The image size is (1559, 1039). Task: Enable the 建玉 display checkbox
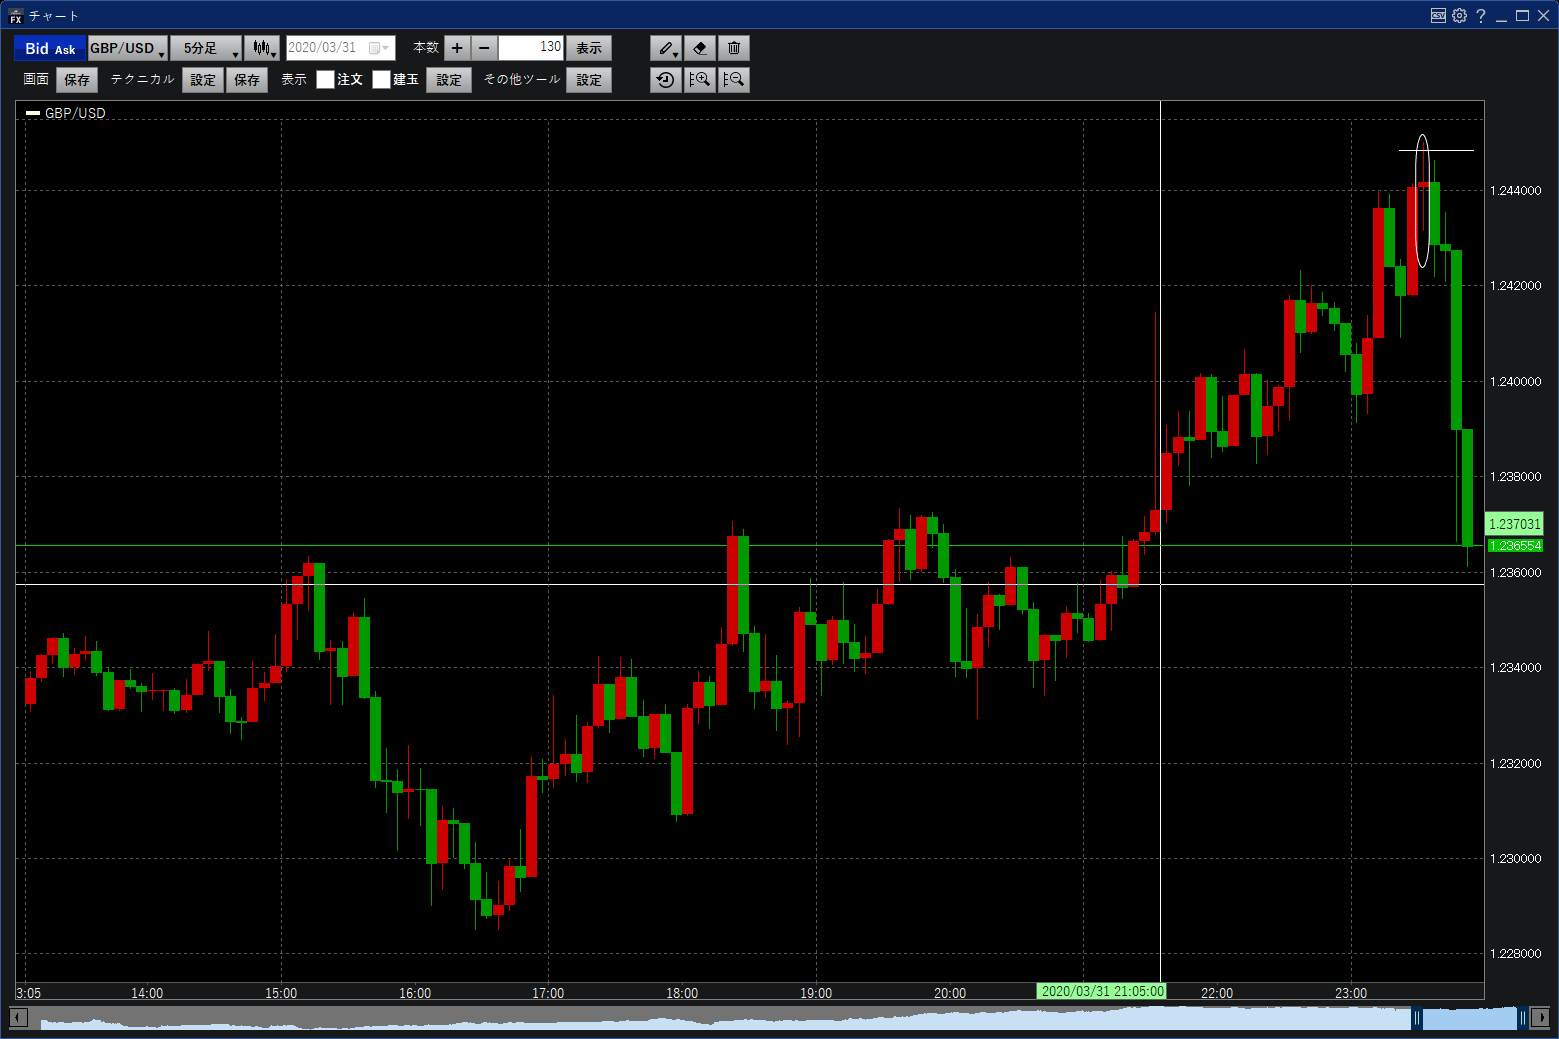382,80
